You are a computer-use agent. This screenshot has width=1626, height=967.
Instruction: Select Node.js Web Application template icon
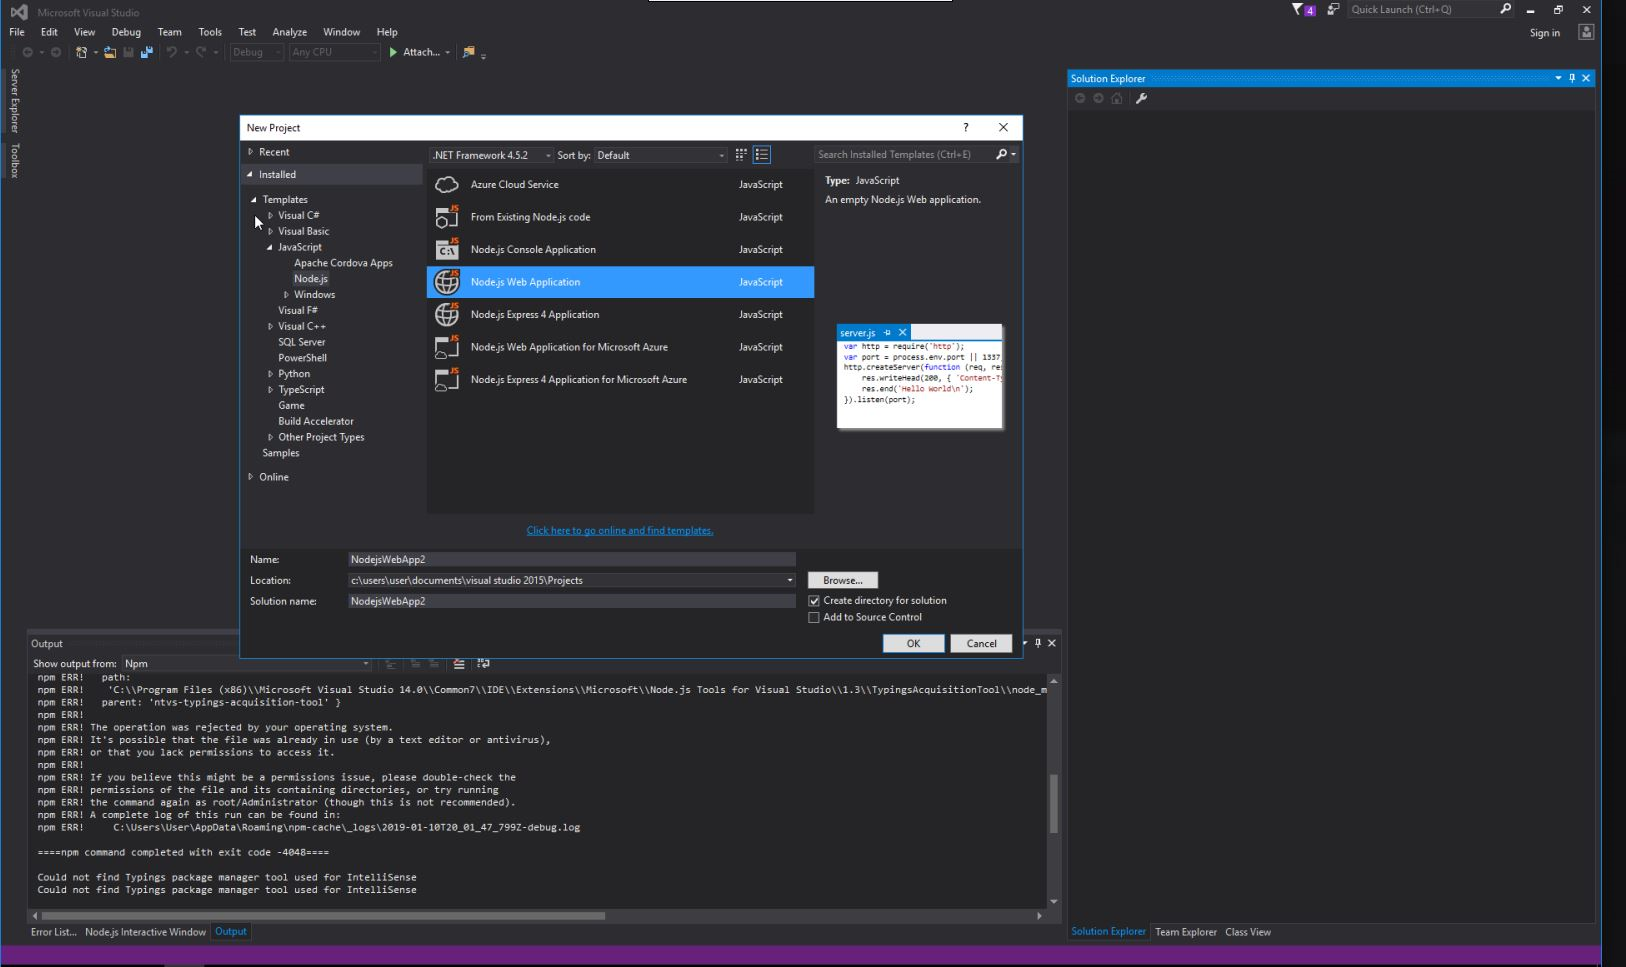coord(447,282)
